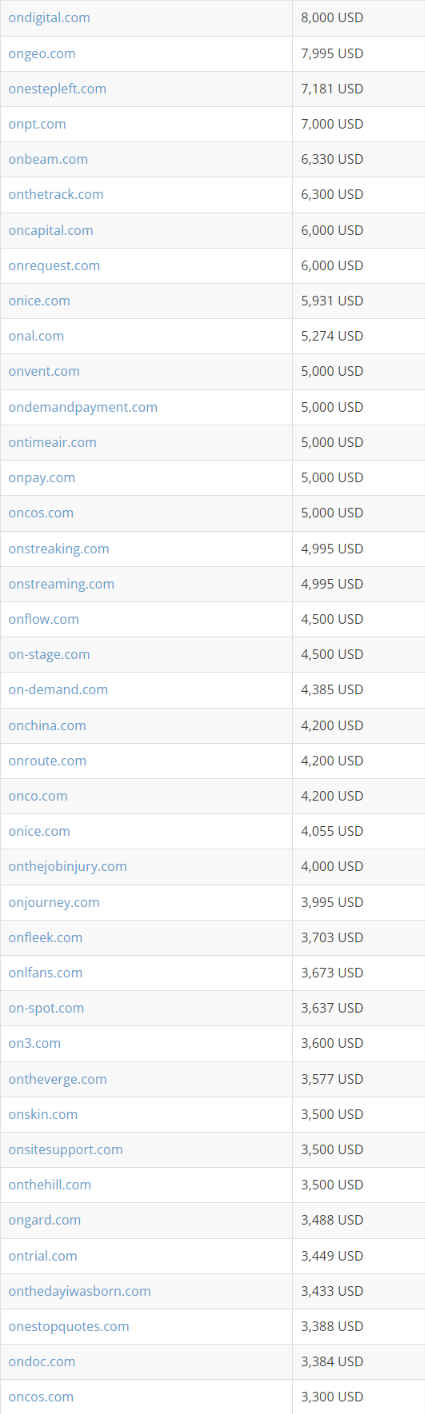Open on-demand.com domain link
425x1414 pixels.
point(58,689)
